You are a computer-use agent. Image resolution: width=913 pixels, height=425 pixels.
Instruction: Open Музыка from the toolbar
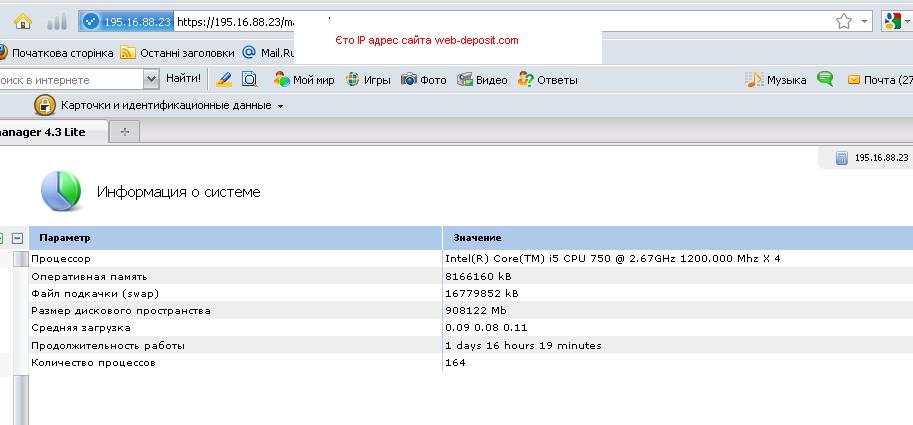[x=776, y=80]
